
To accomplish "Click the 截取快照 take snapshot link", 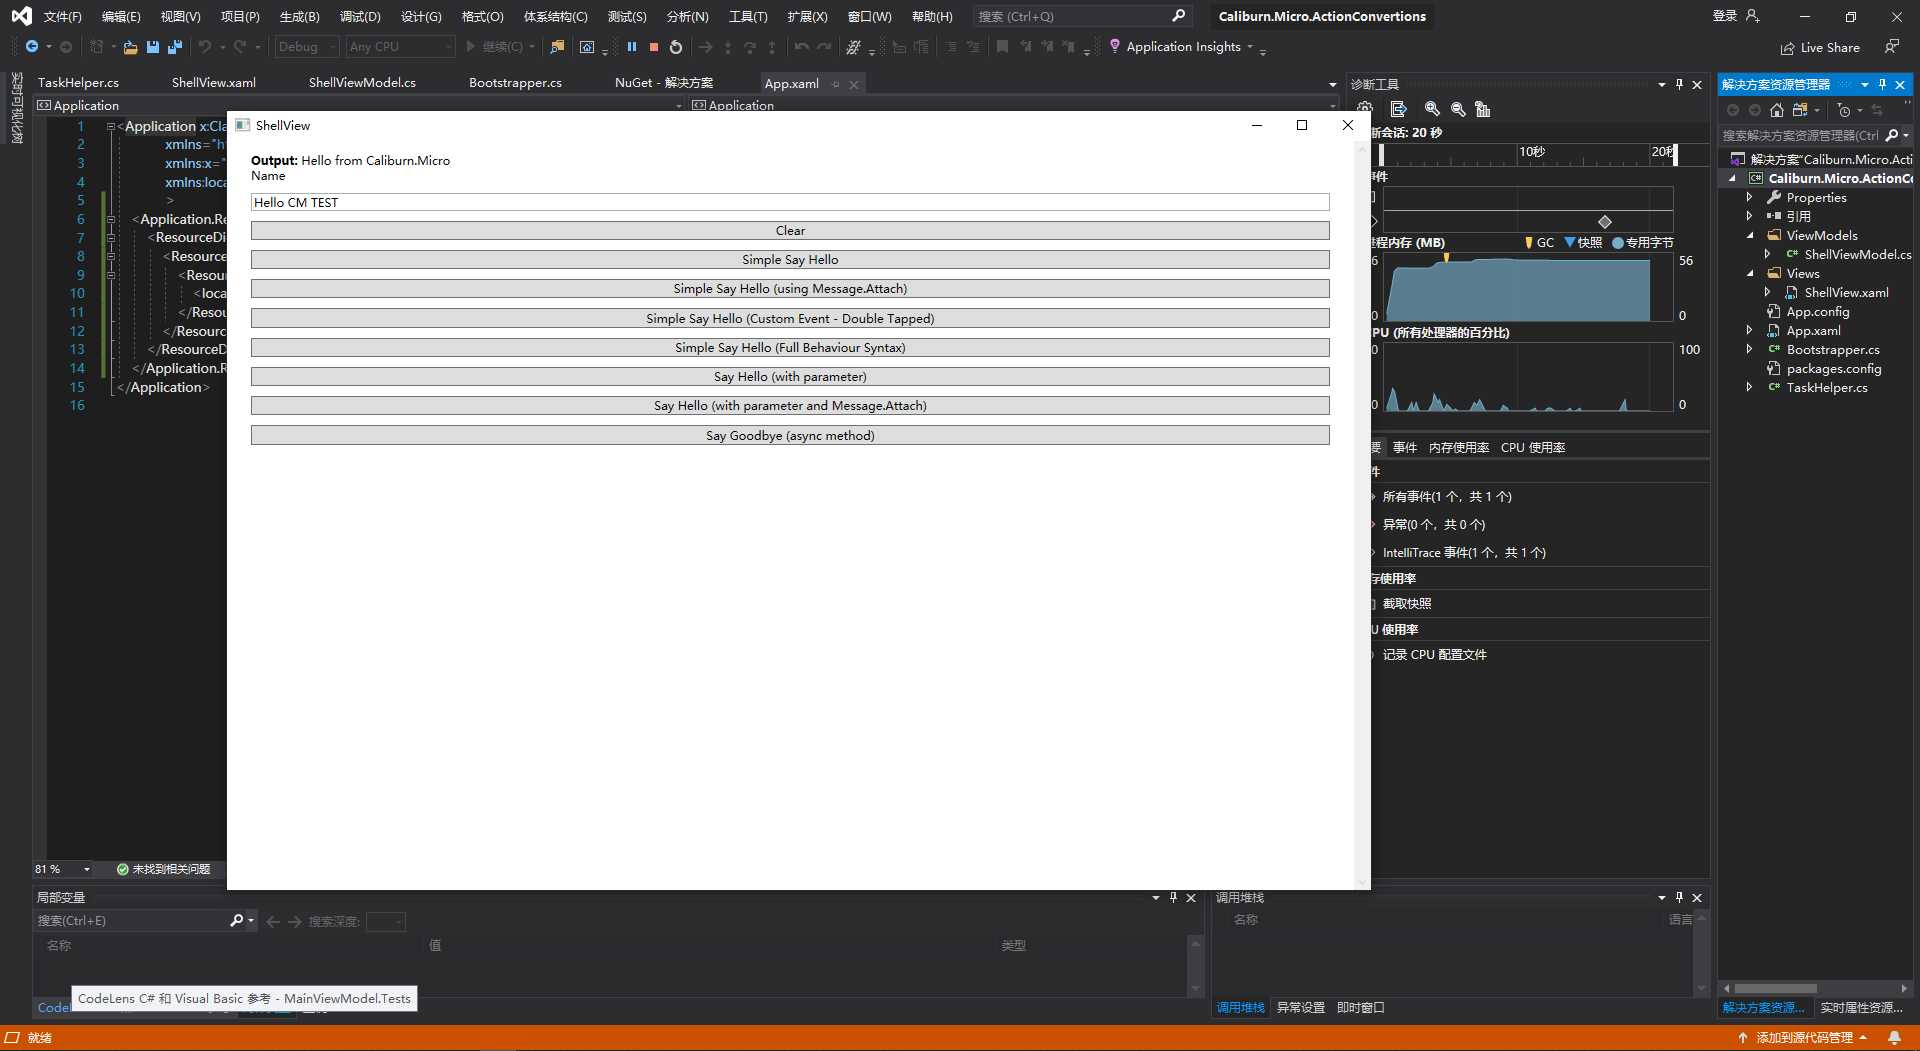I will pos(1407,603).
